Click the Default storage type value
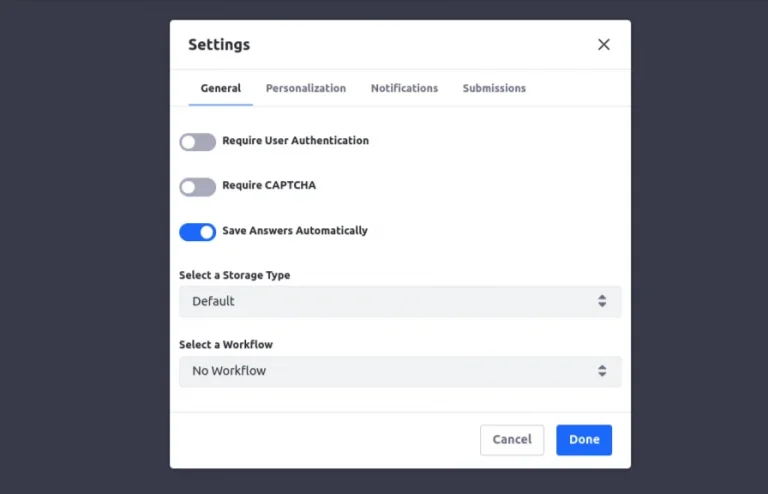This screenshot has width=768, height=494. click(213, 301)
